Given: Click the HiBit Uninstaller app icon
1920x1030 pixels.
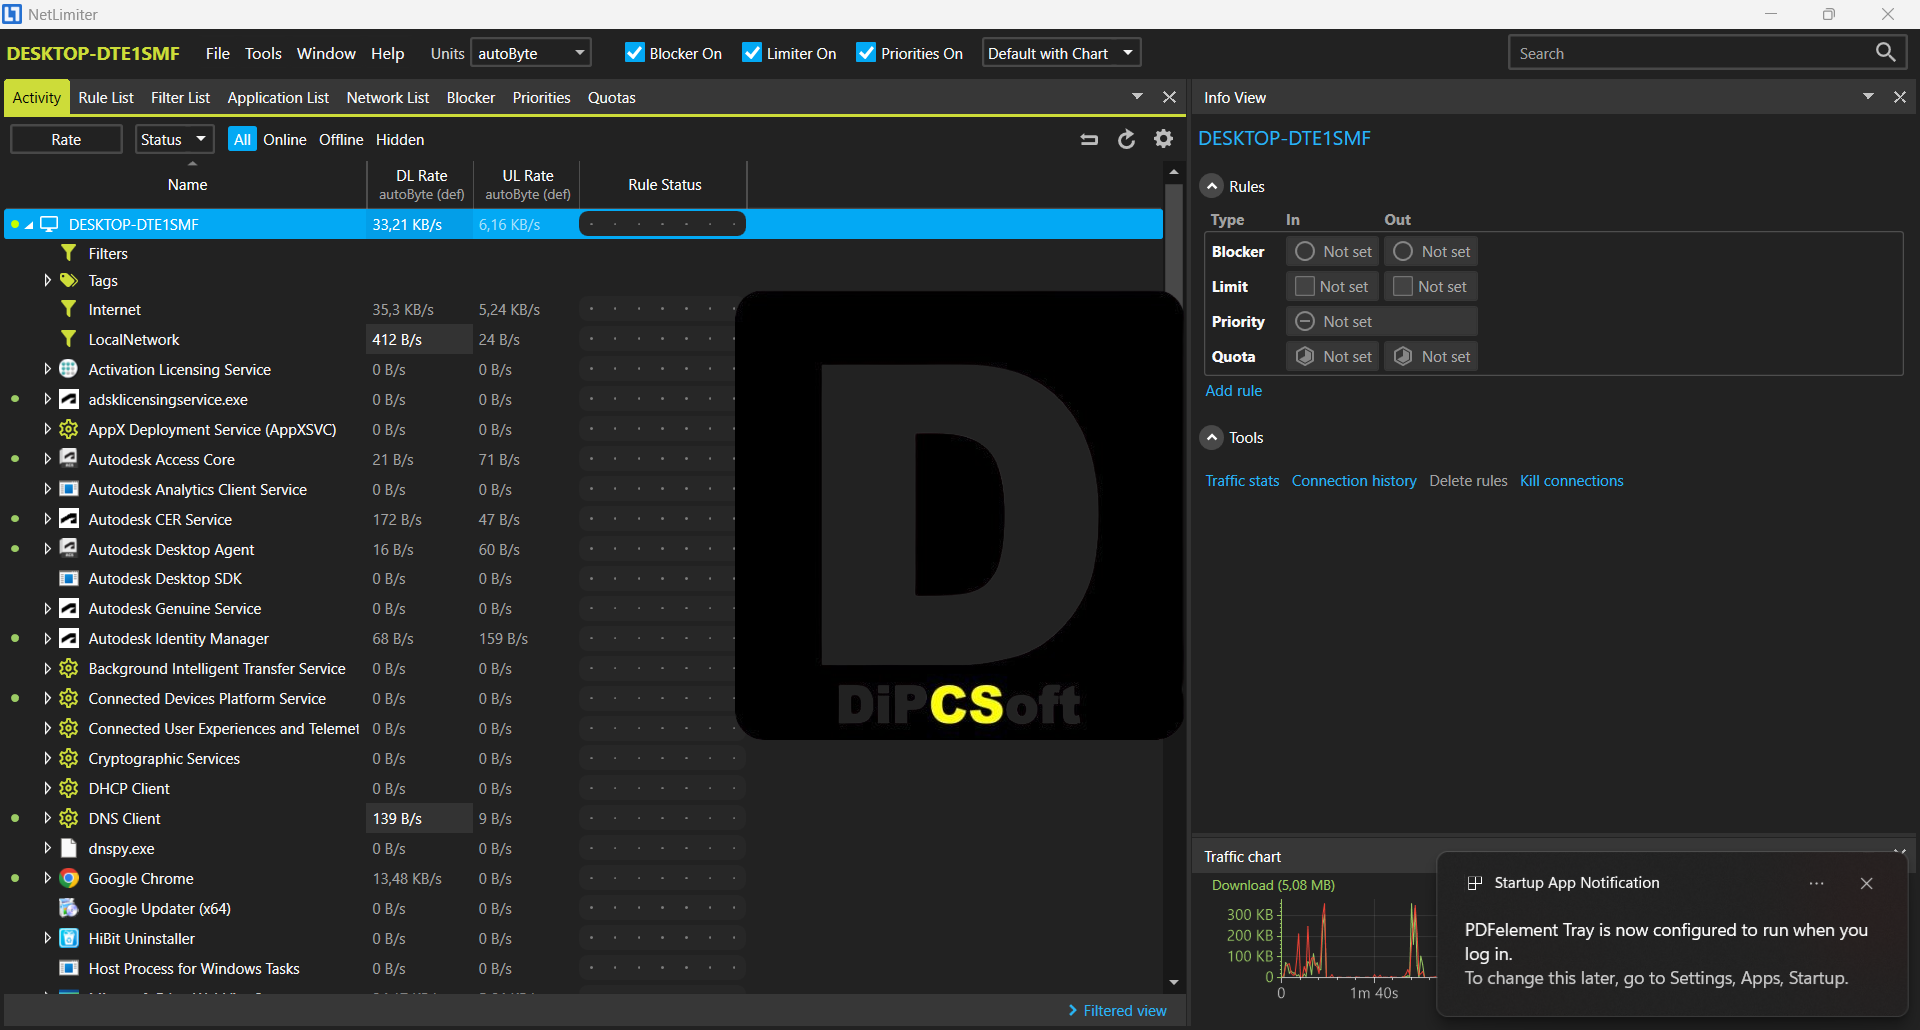Looking at the screenshot, I should [x=69, y=938].
